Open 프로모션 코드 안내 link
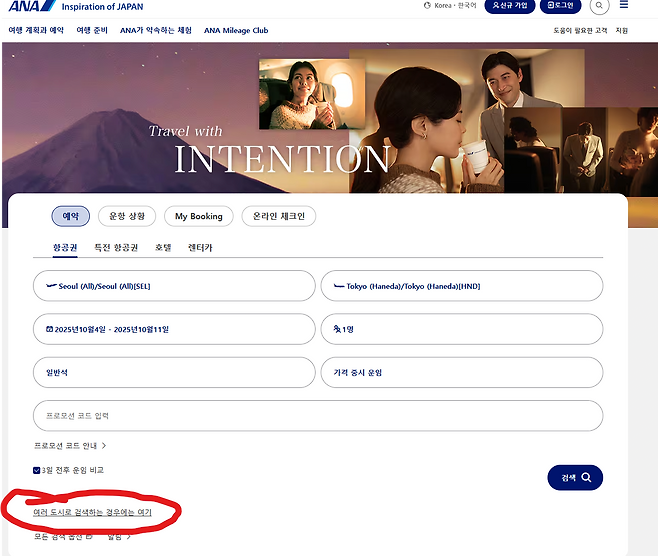 click(70, 446)
